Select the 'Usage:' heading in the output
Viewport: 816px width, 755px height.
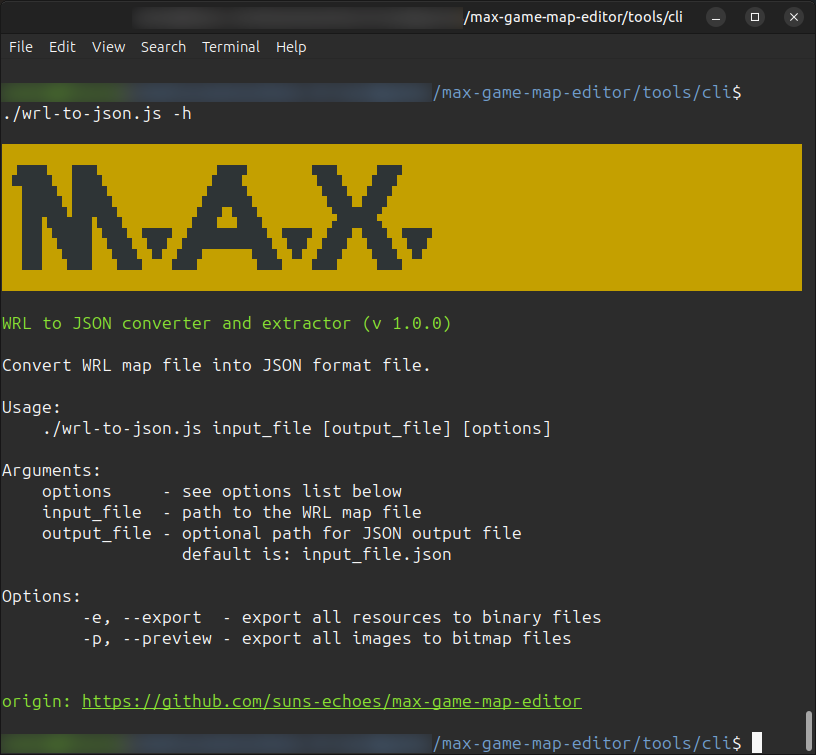click(30, 407)
